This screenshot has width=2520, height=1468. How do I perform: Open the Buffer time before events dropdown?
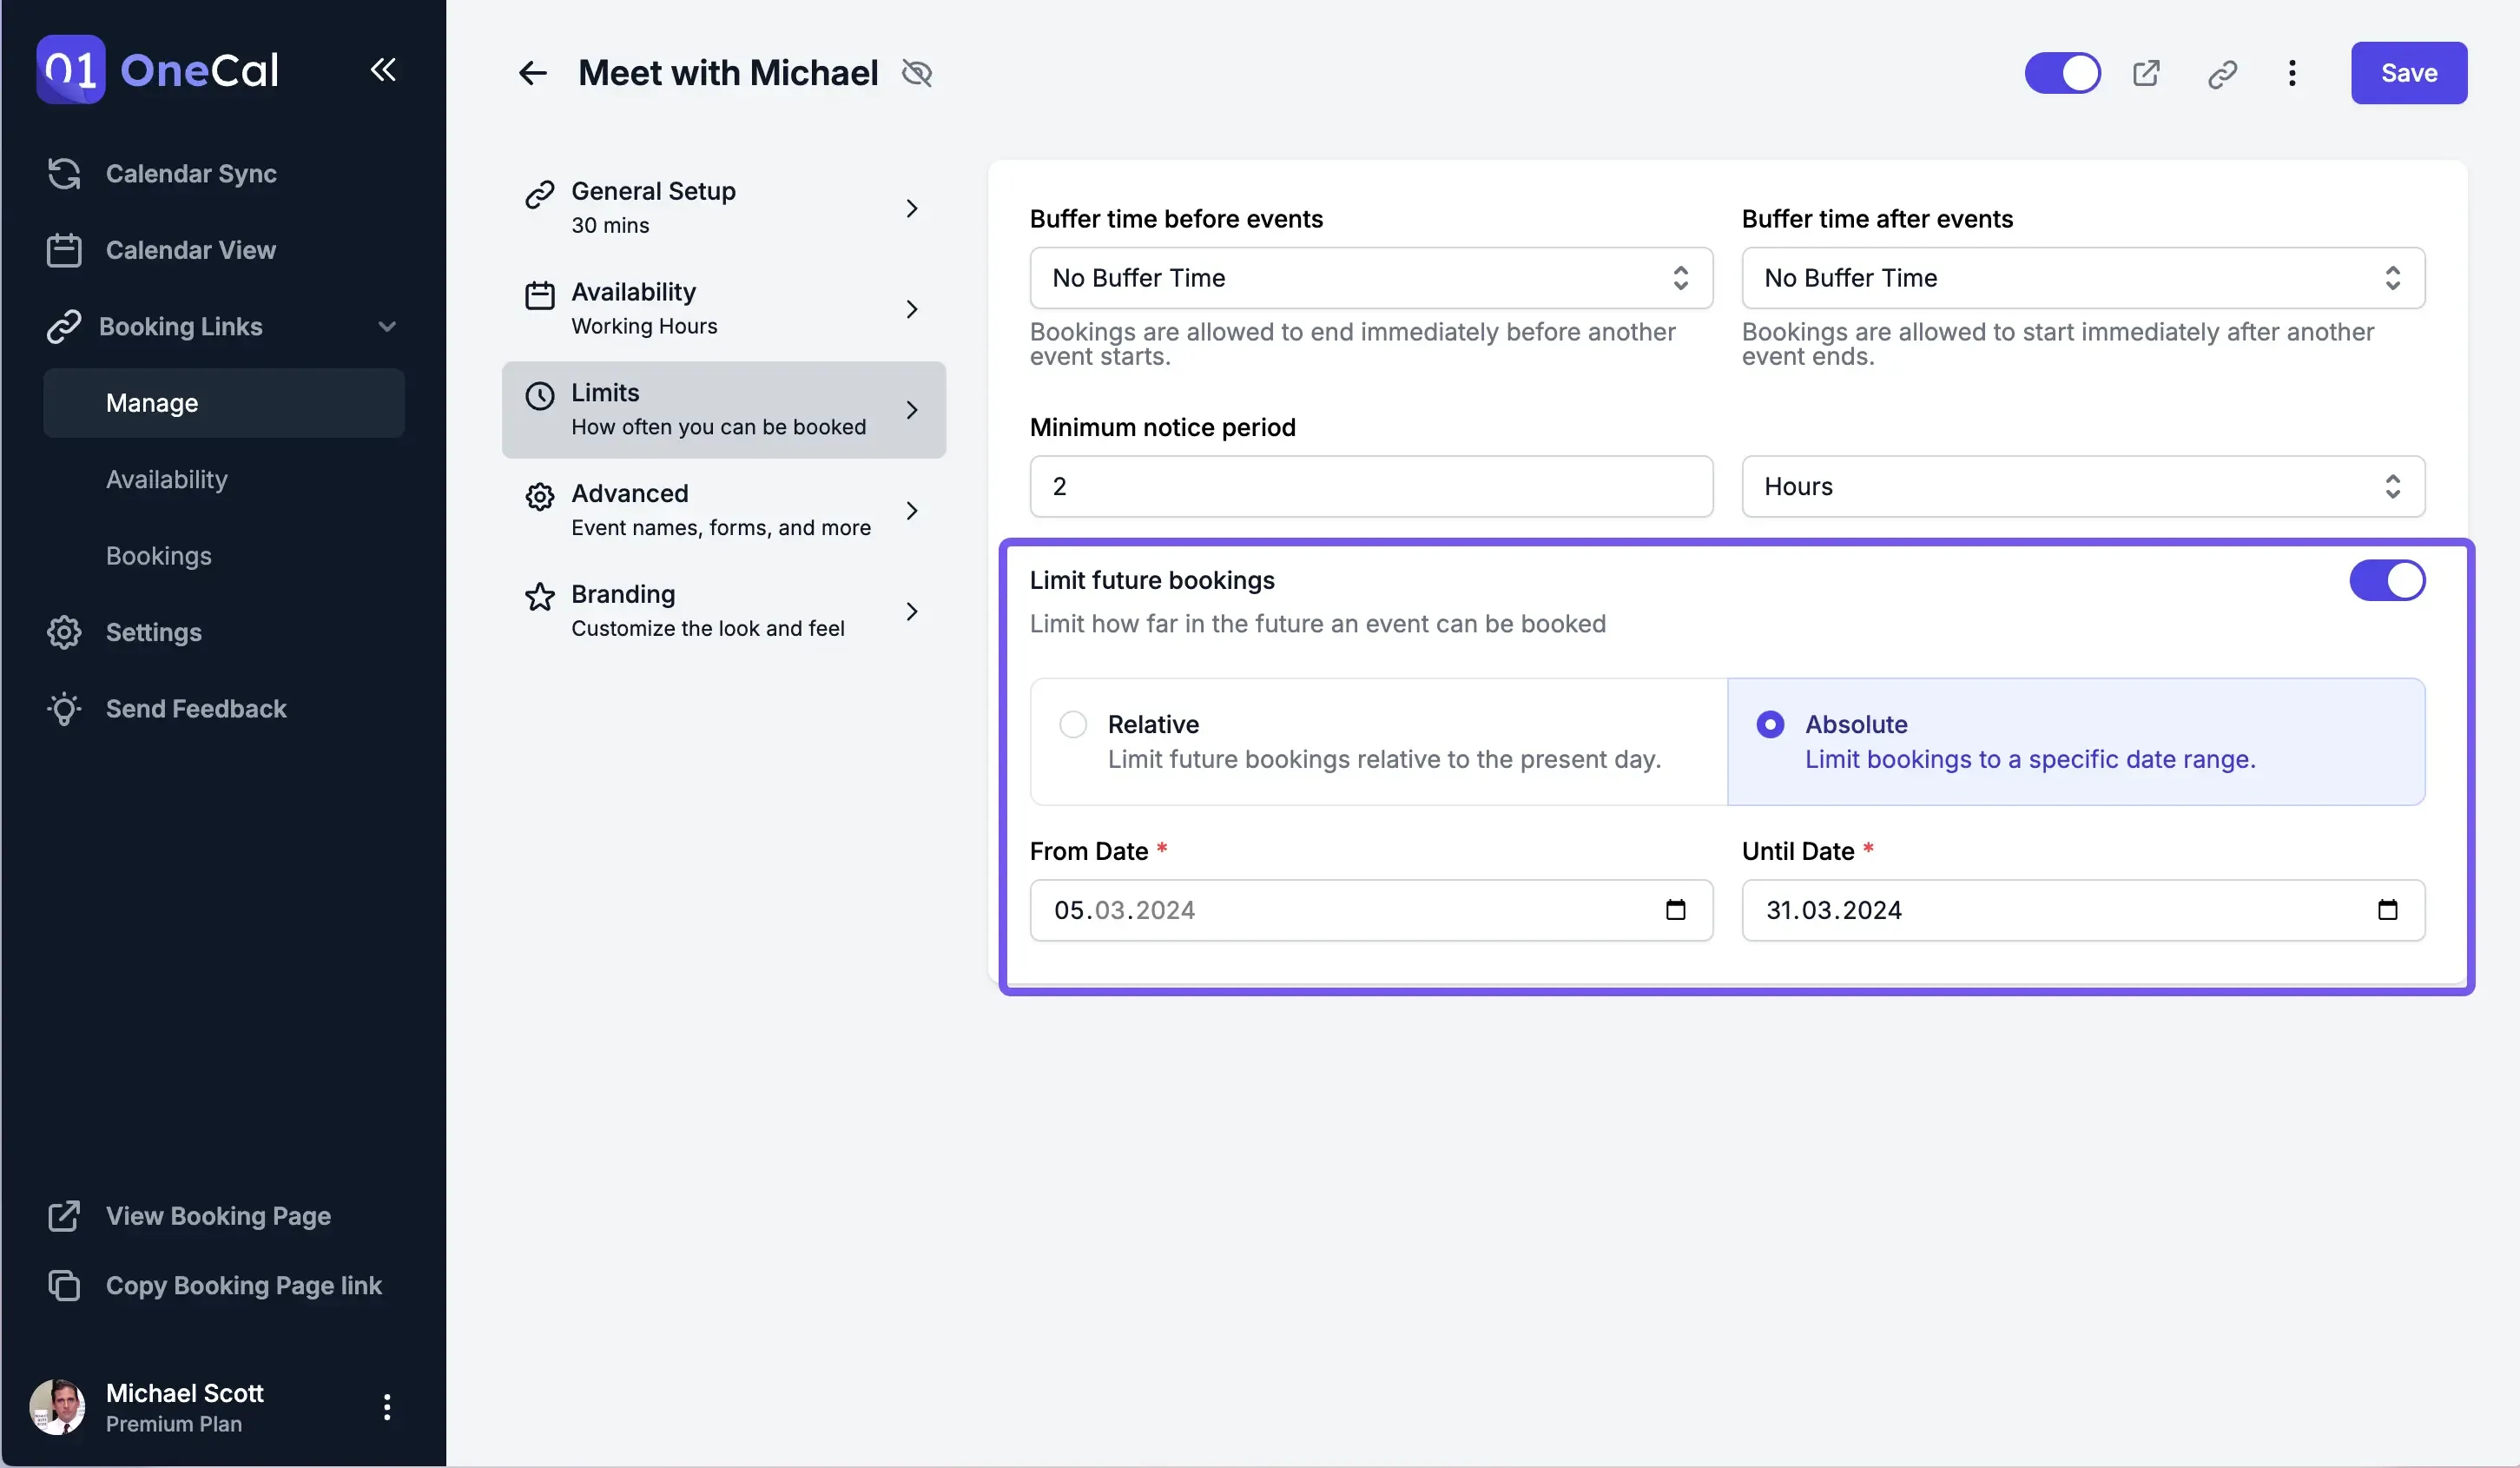(1369, 278)
